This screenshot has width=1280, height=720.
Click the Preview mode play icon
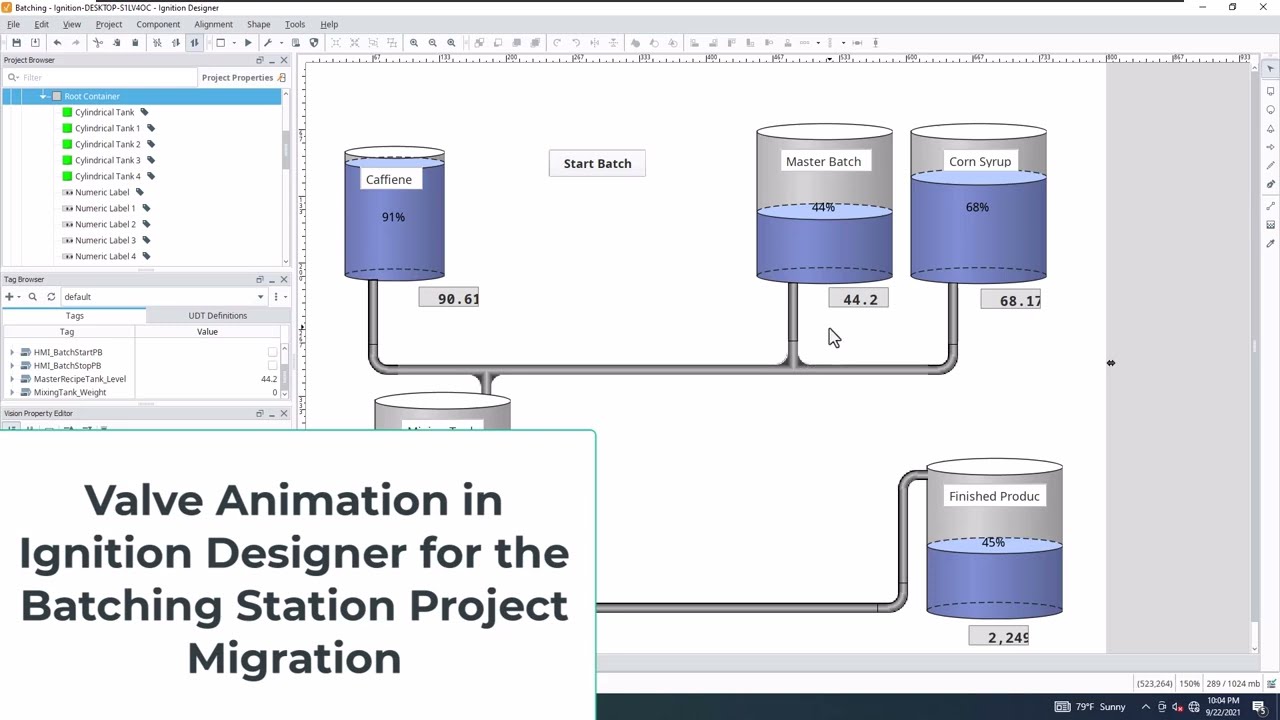tap(248, 43)
